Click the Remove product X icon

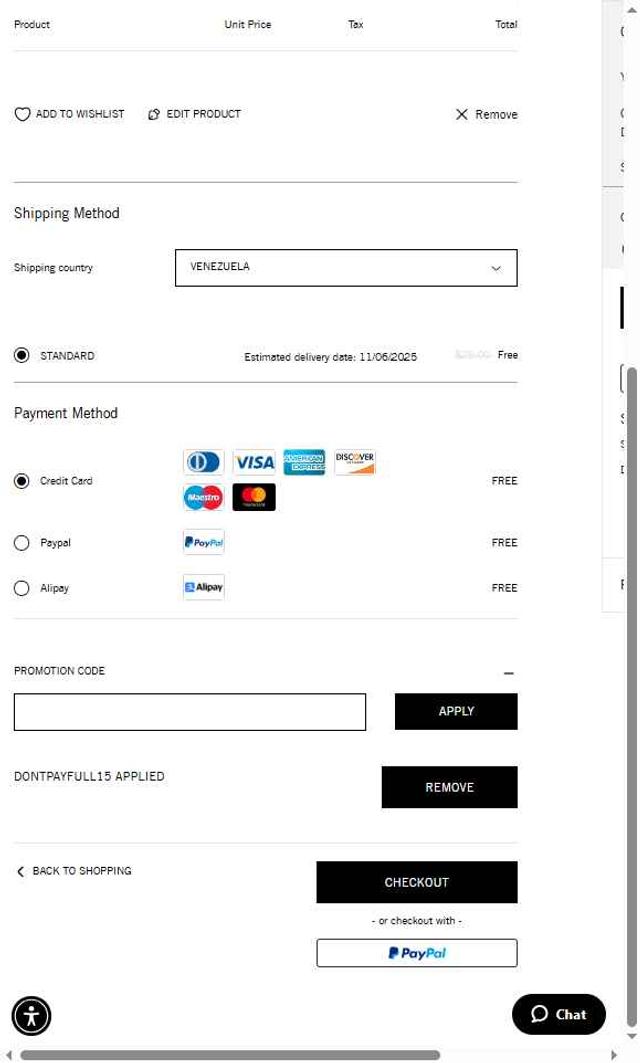coord(461,114)
